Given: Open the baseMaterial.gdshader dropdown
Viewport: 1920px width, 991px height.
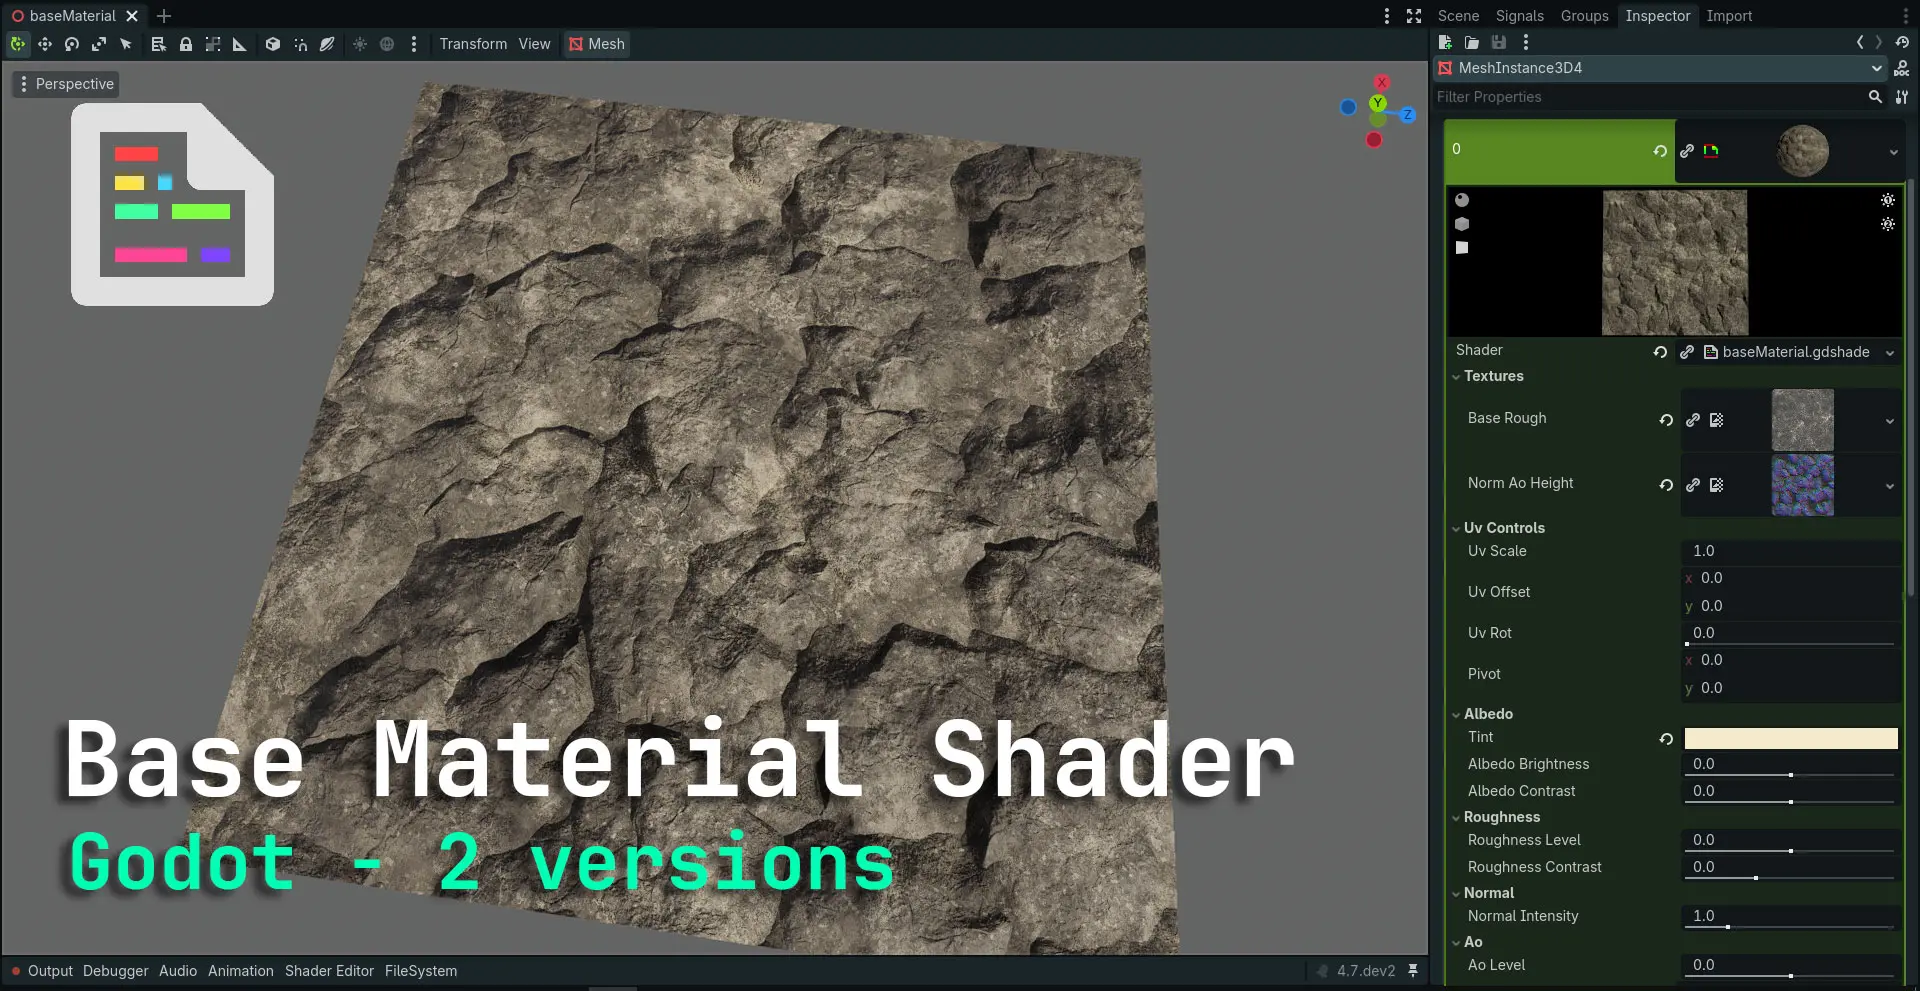Looking at the screenshot, I should (1889, 352).
